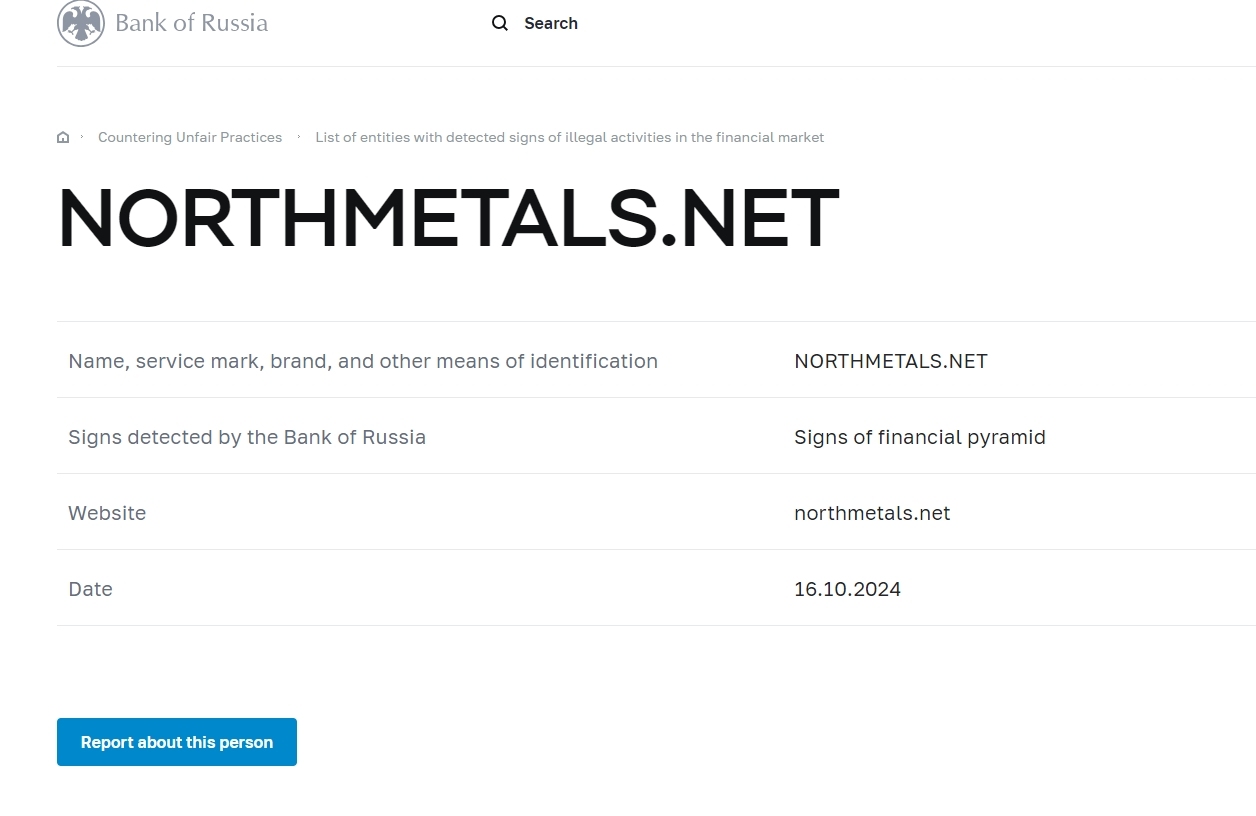Click the Website row label

(107, 513)
